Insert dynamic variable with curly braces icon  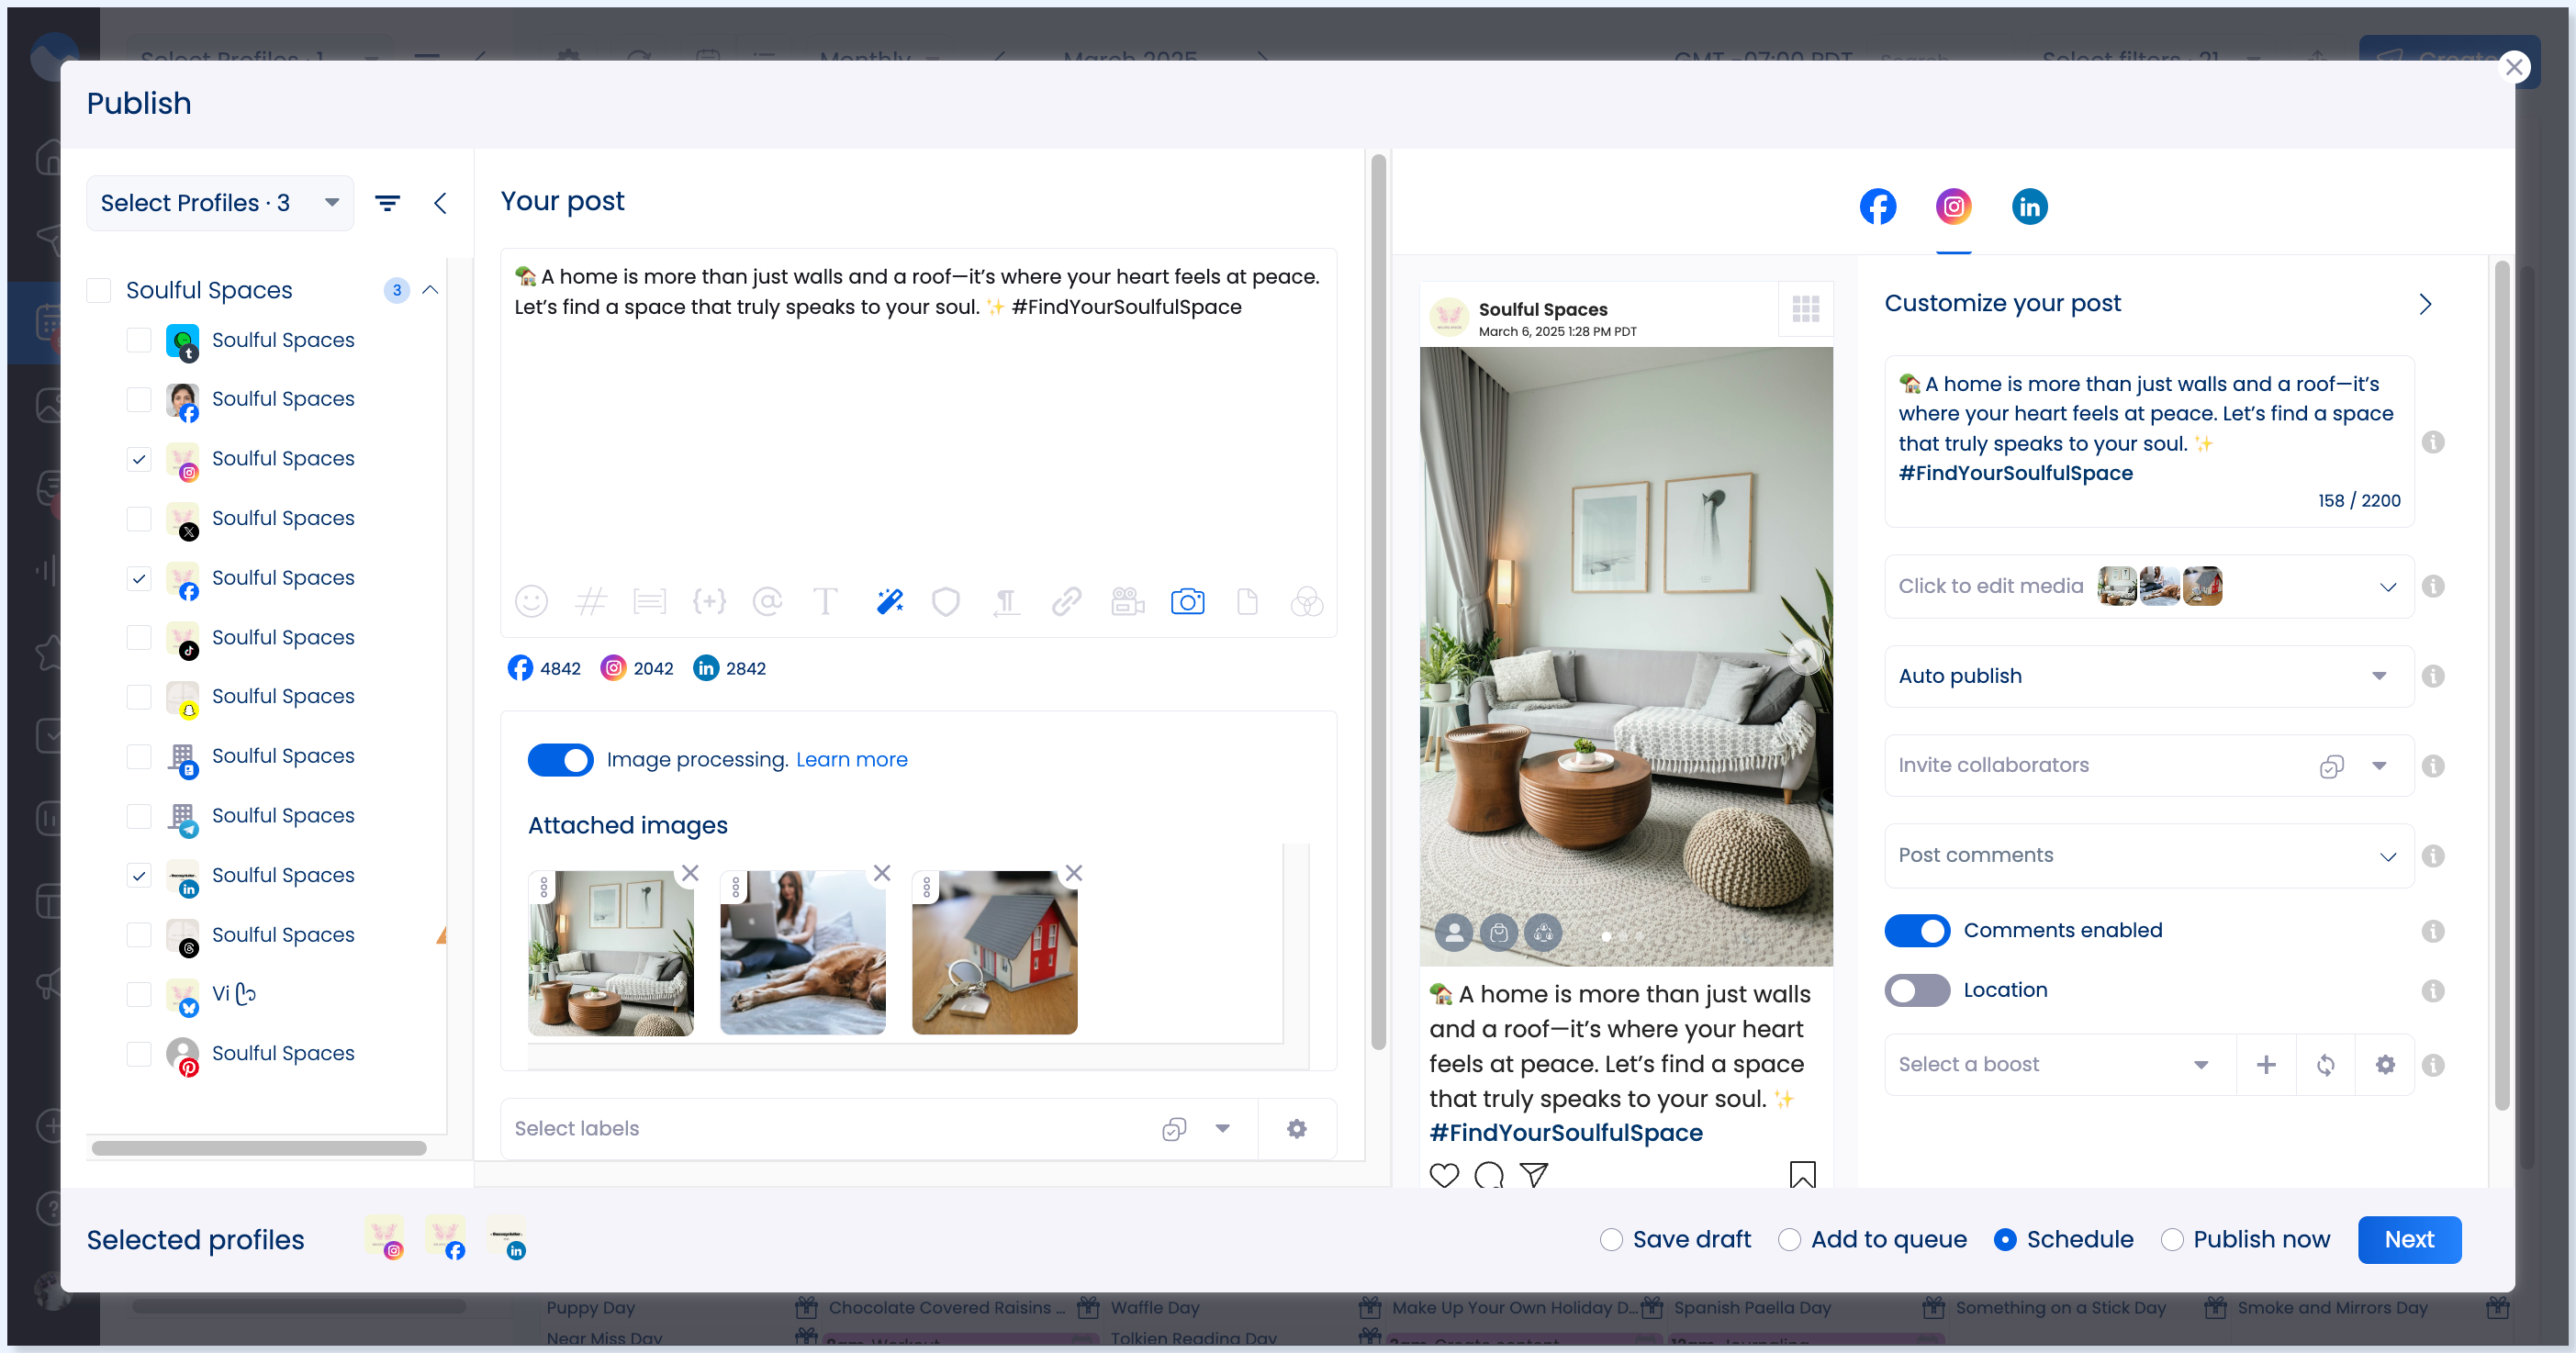(x=709, y=601)
